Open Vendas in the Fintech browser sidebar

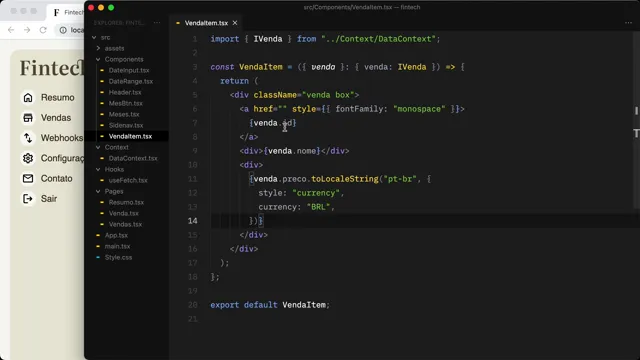(x=56, y=118)
